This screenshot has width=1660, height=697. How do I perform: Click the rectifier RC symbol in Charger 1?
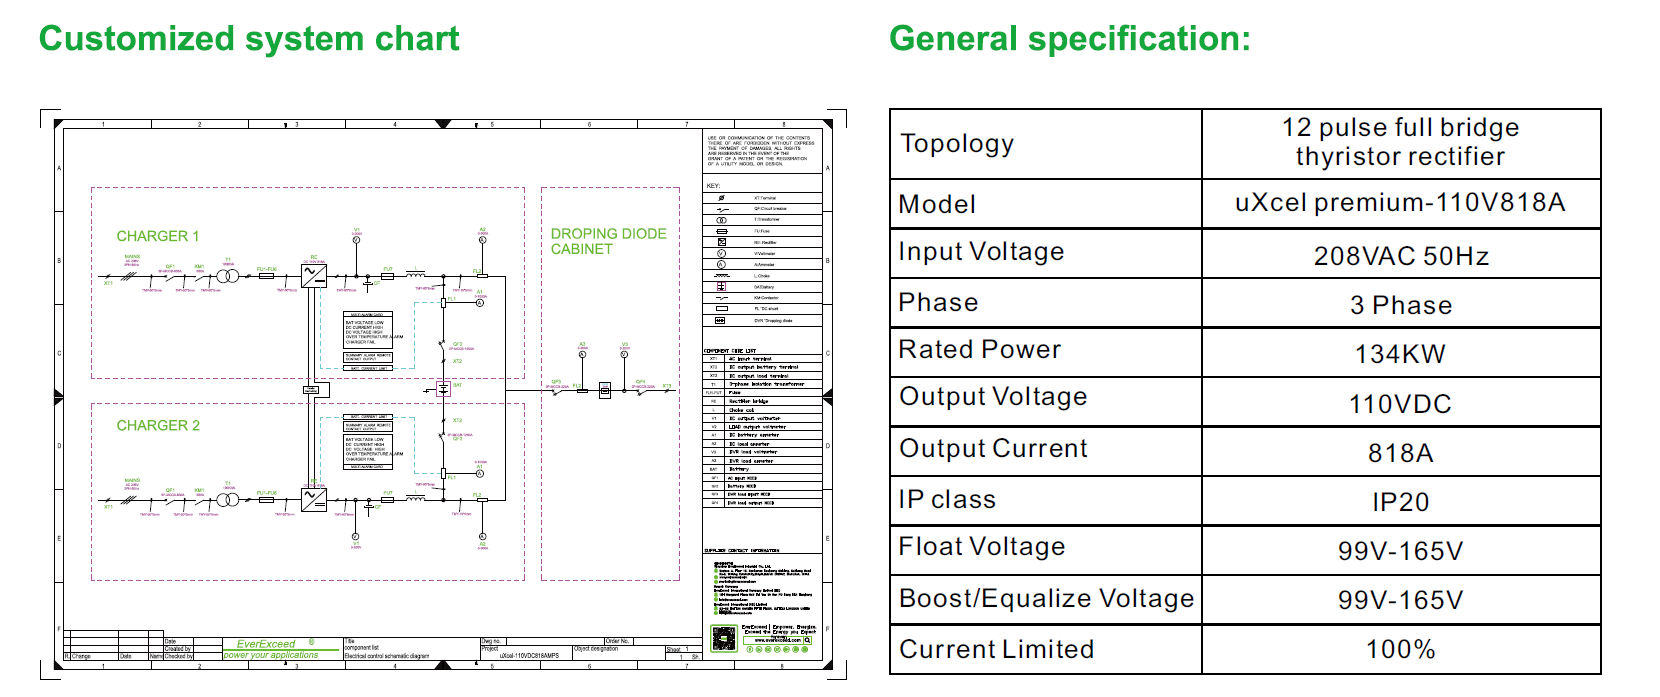314,275
